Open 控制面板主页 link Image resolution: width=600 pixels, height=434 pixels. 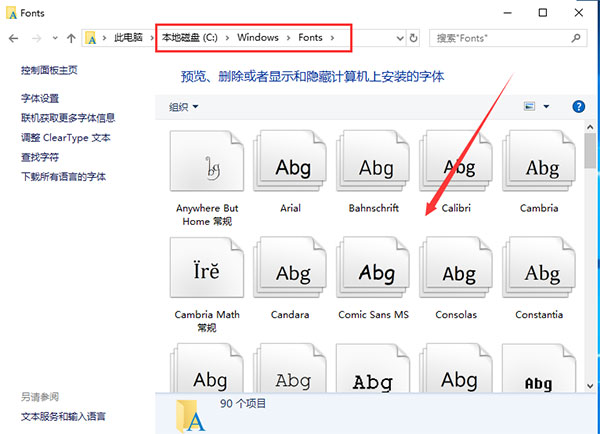pos(49,70)
